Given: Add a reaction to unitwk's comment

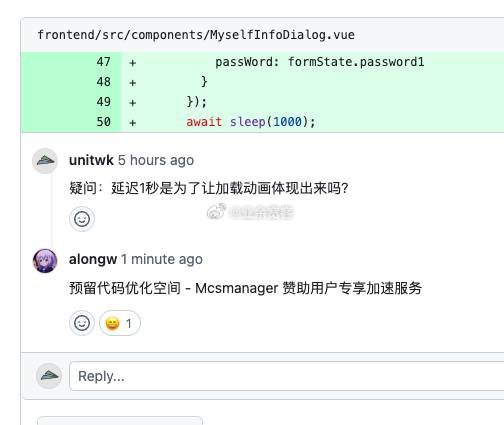Looking at the screenshot, I should coord(82,219).
